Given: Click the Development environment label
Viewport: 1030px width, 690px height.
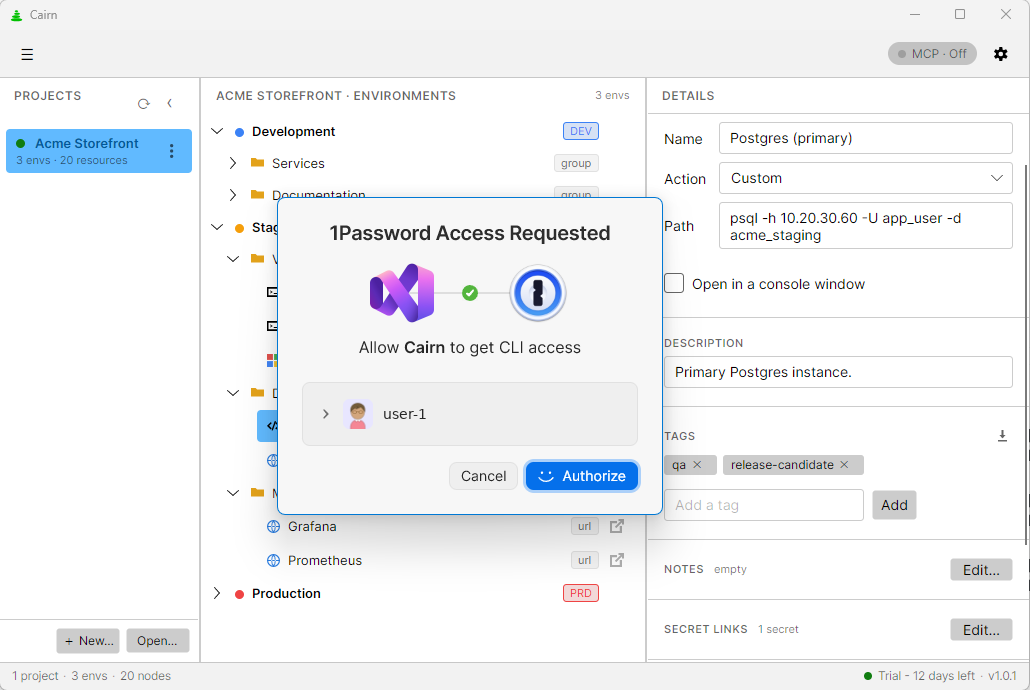Looking at the screenshot, I should point(294,131).
